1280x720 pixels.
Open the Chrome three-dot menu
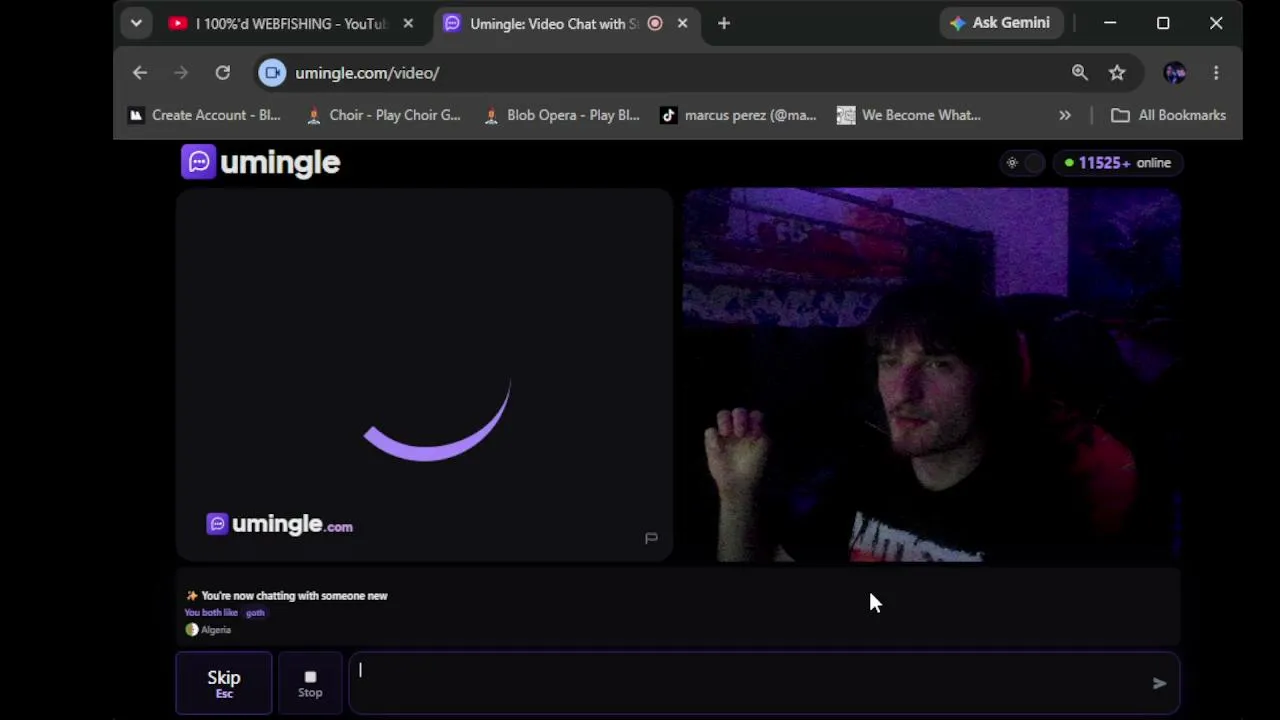(1216, 72)
